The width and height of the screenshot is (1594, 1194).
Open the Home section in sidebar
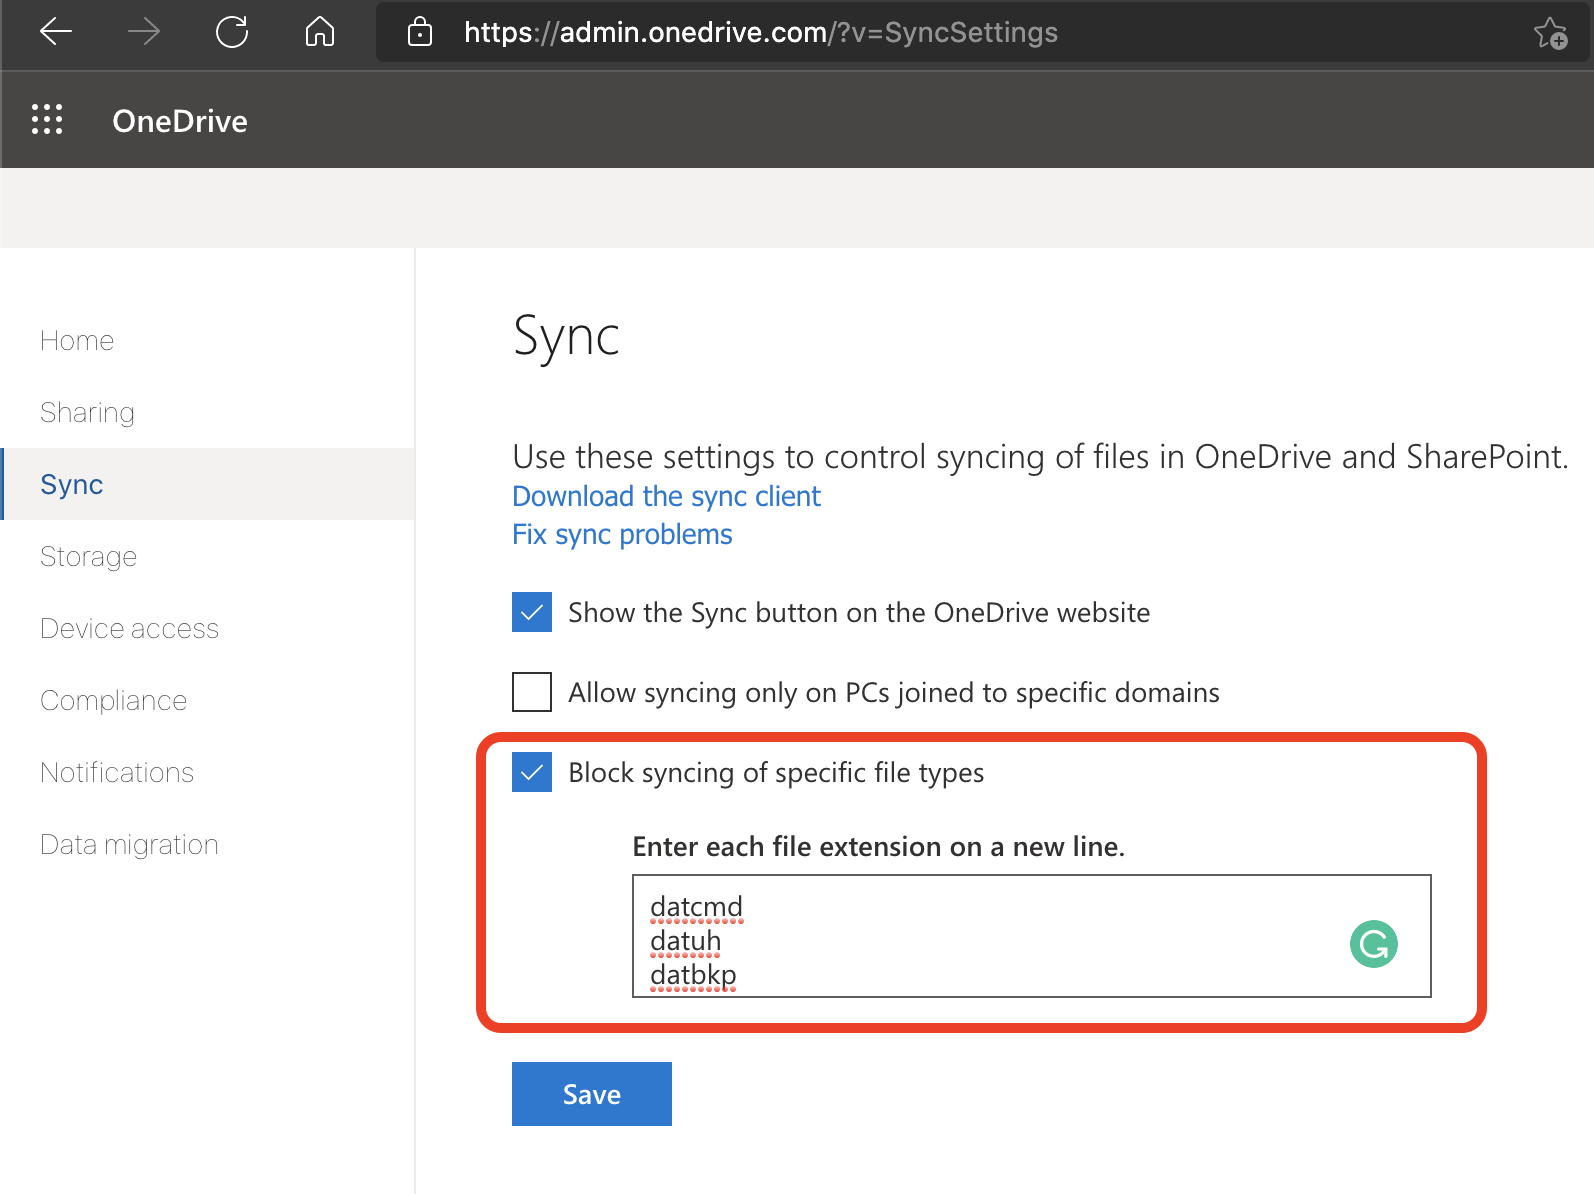click(x=77, y=341)
